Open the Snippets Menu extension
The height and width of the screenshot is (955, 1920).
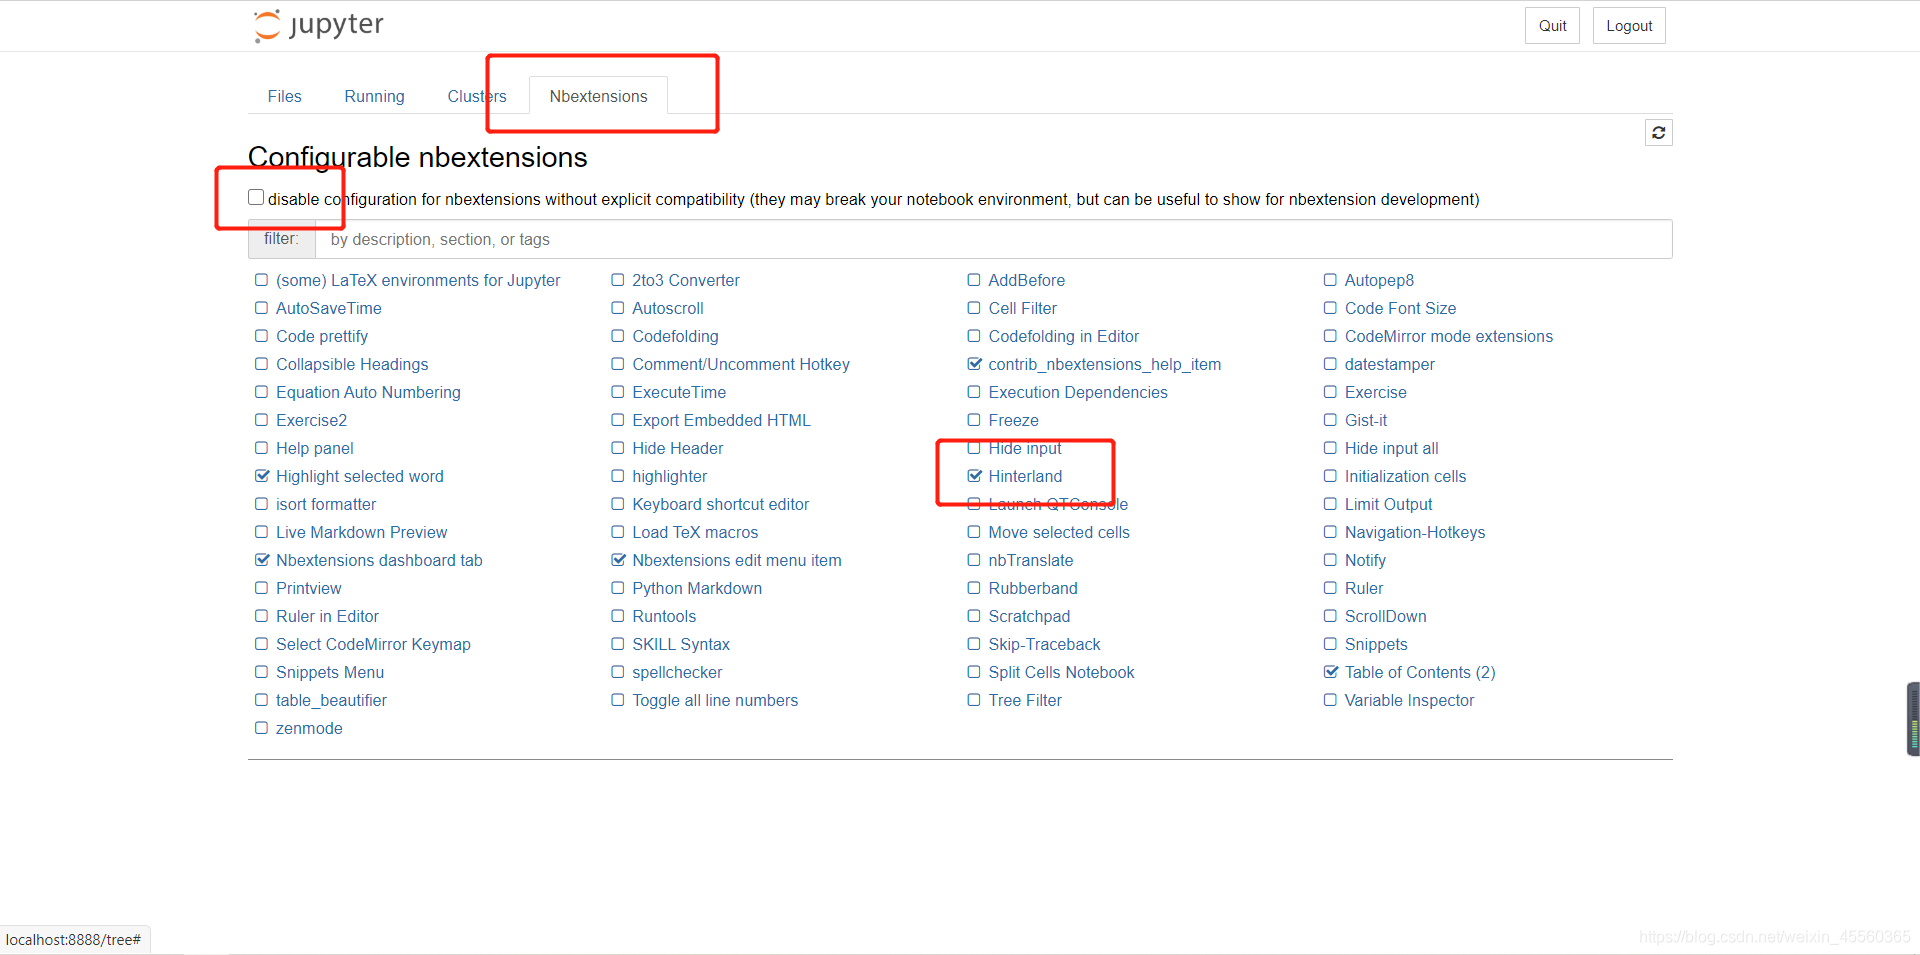pos(330,672)
